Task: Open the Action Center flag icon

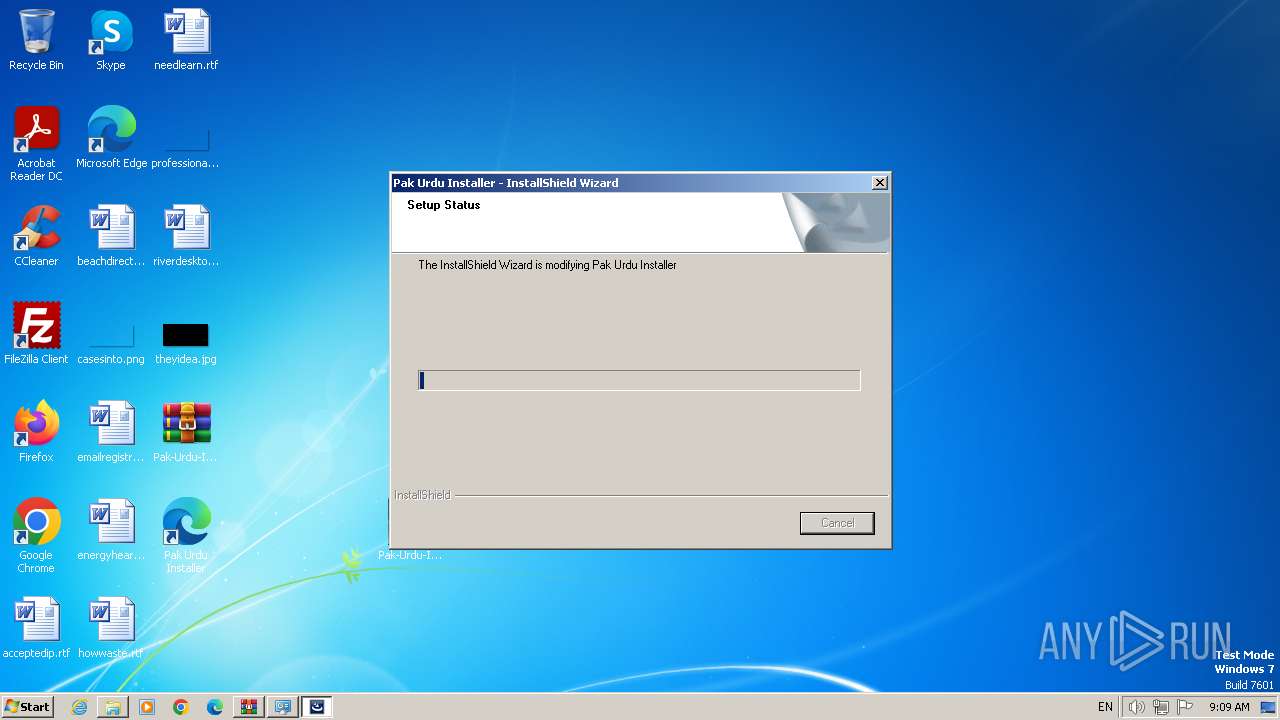Action: pos(1185,707)
